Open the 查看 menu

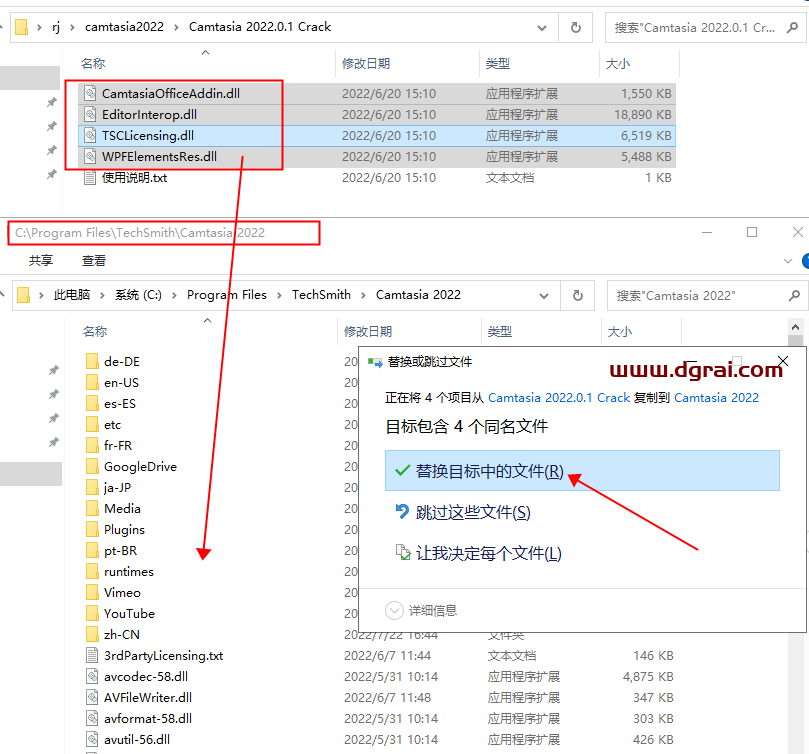point(94,260)
